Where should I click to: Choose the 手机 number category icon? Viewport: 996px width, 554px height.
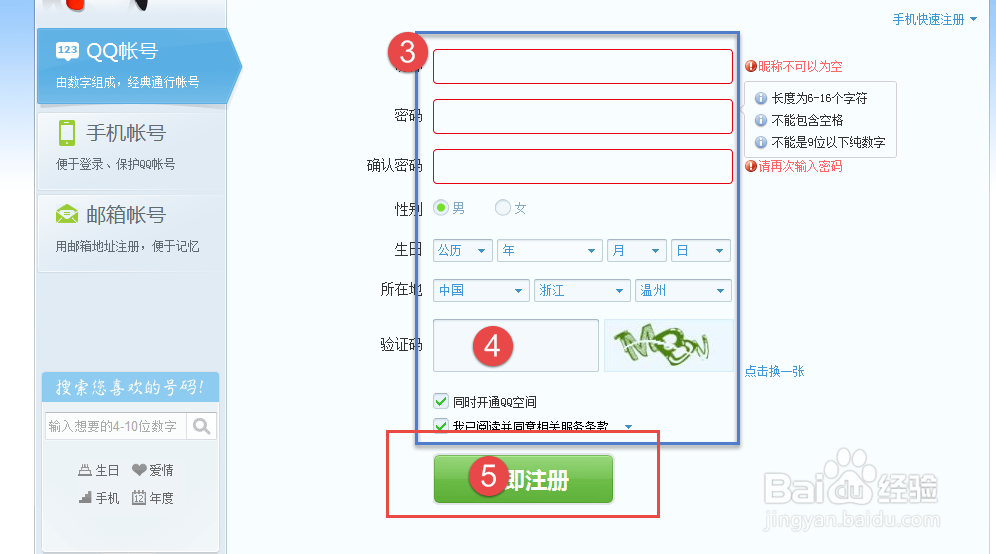85,497
